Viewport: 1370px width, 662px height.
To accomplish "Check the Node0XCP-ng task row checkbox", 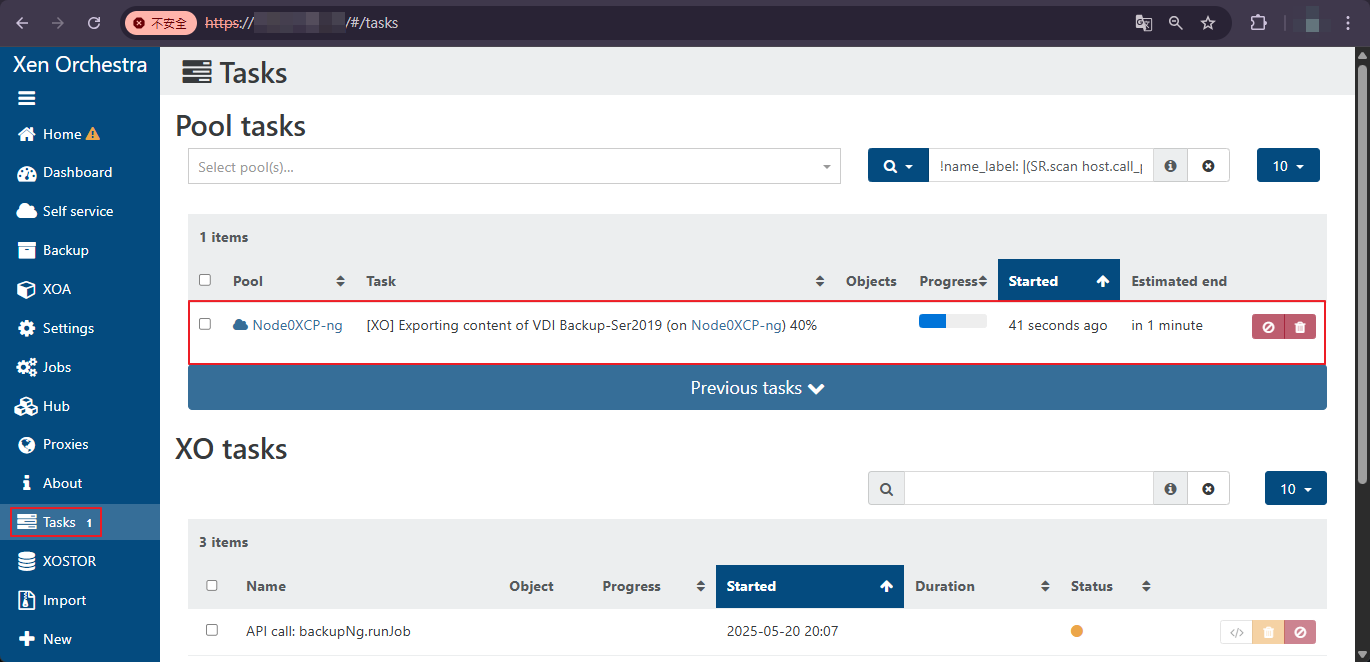I will (x=205, y=324).
